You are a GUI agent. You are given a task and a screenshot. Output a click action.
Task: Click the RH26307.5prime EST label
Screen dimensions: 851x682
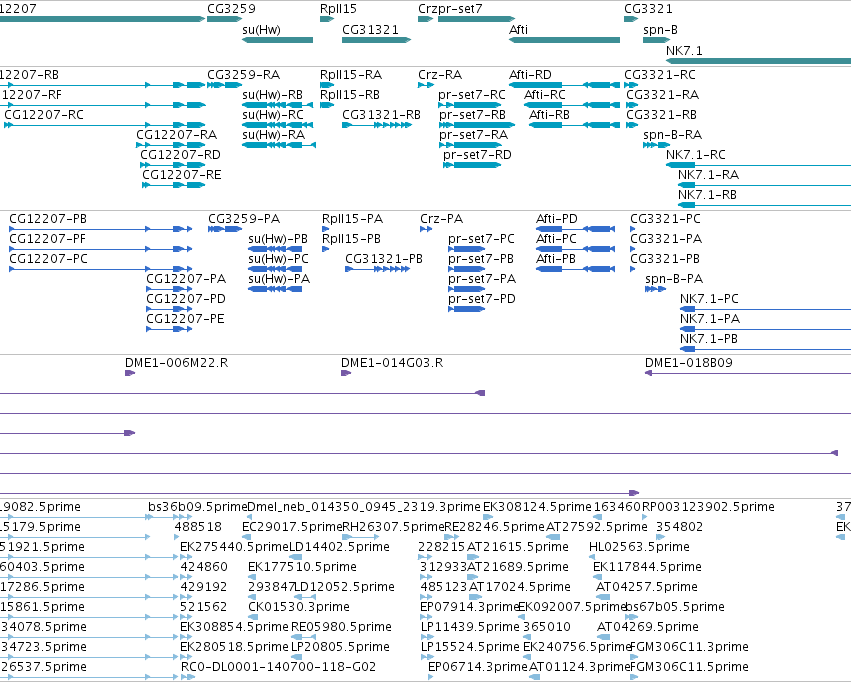tap(393, 527)
